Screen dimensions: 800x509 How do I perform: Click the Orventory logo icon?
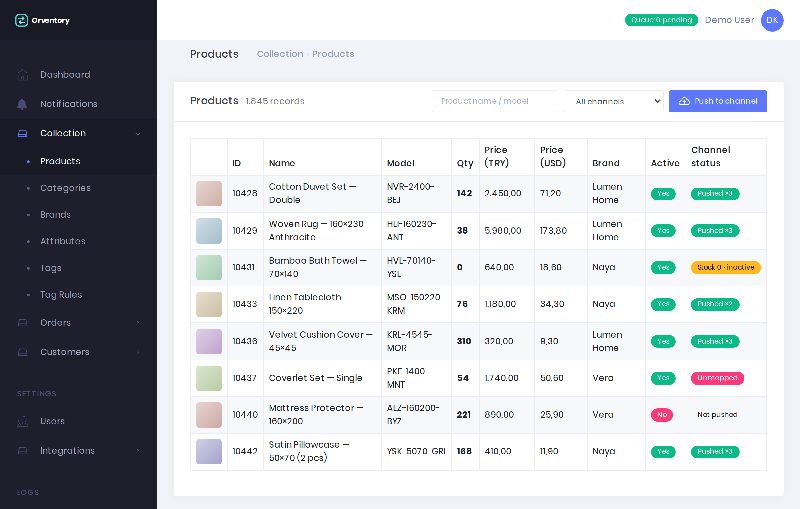coord(21,20)
